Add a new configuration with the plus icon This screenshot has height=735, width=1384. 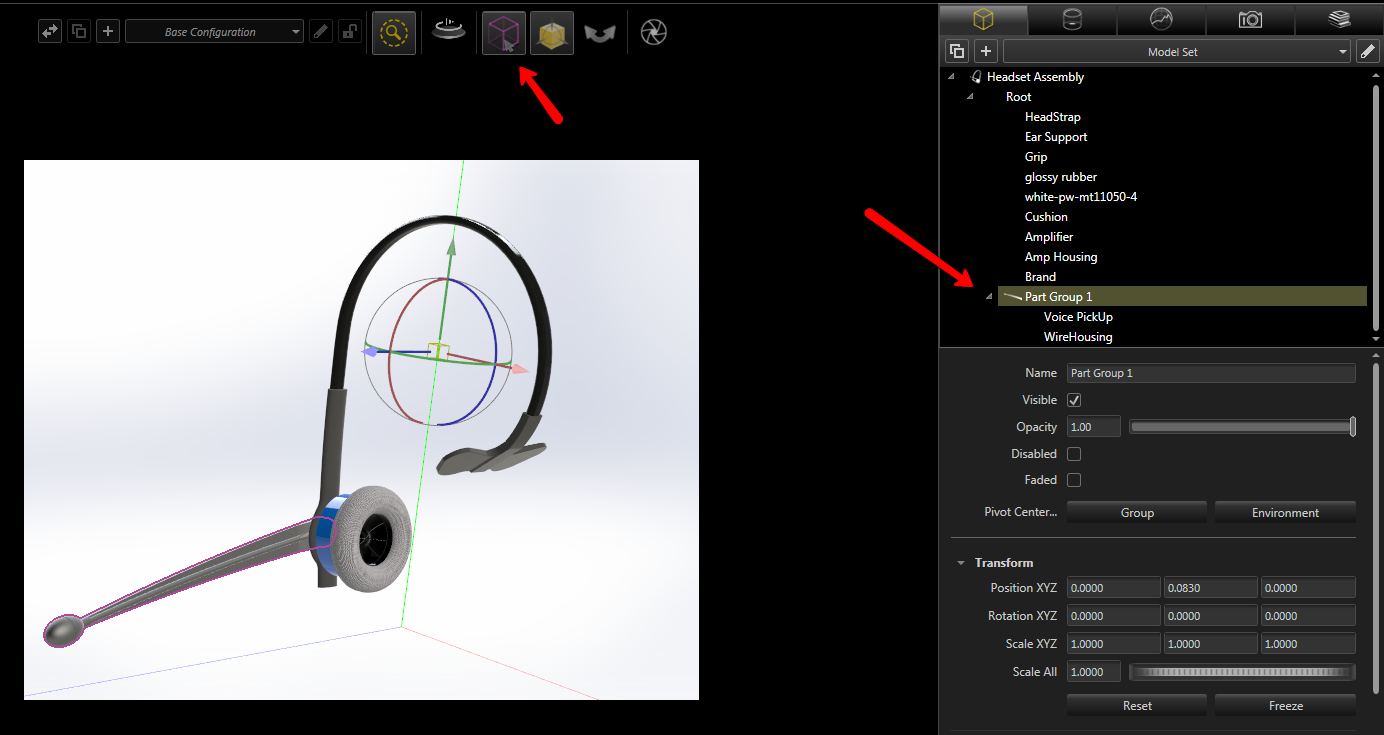[x=108, y=32]
